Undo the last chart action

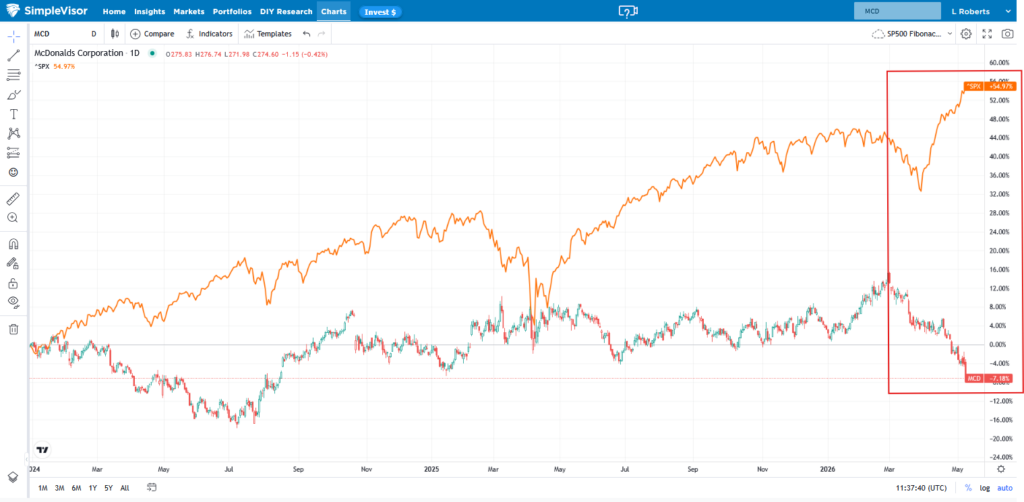click(306, 34)
